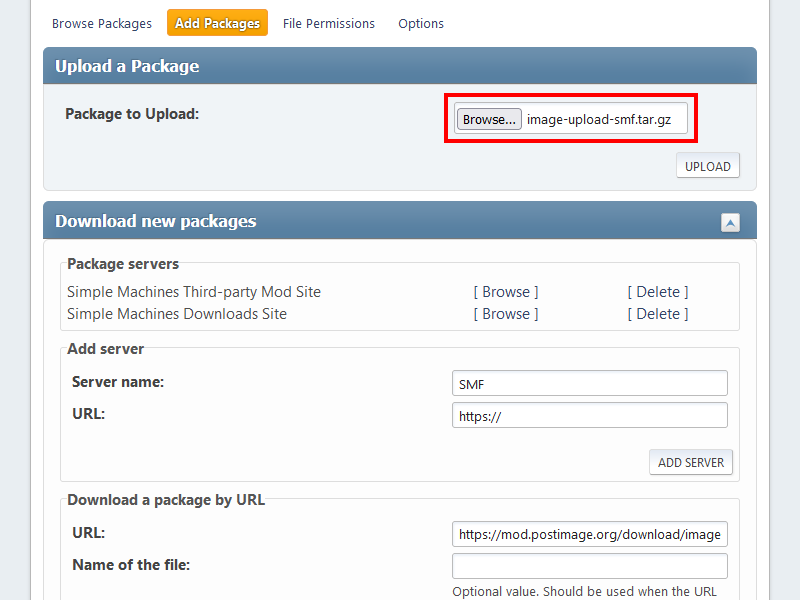Go to the Options tab

[x=421, y=23]
